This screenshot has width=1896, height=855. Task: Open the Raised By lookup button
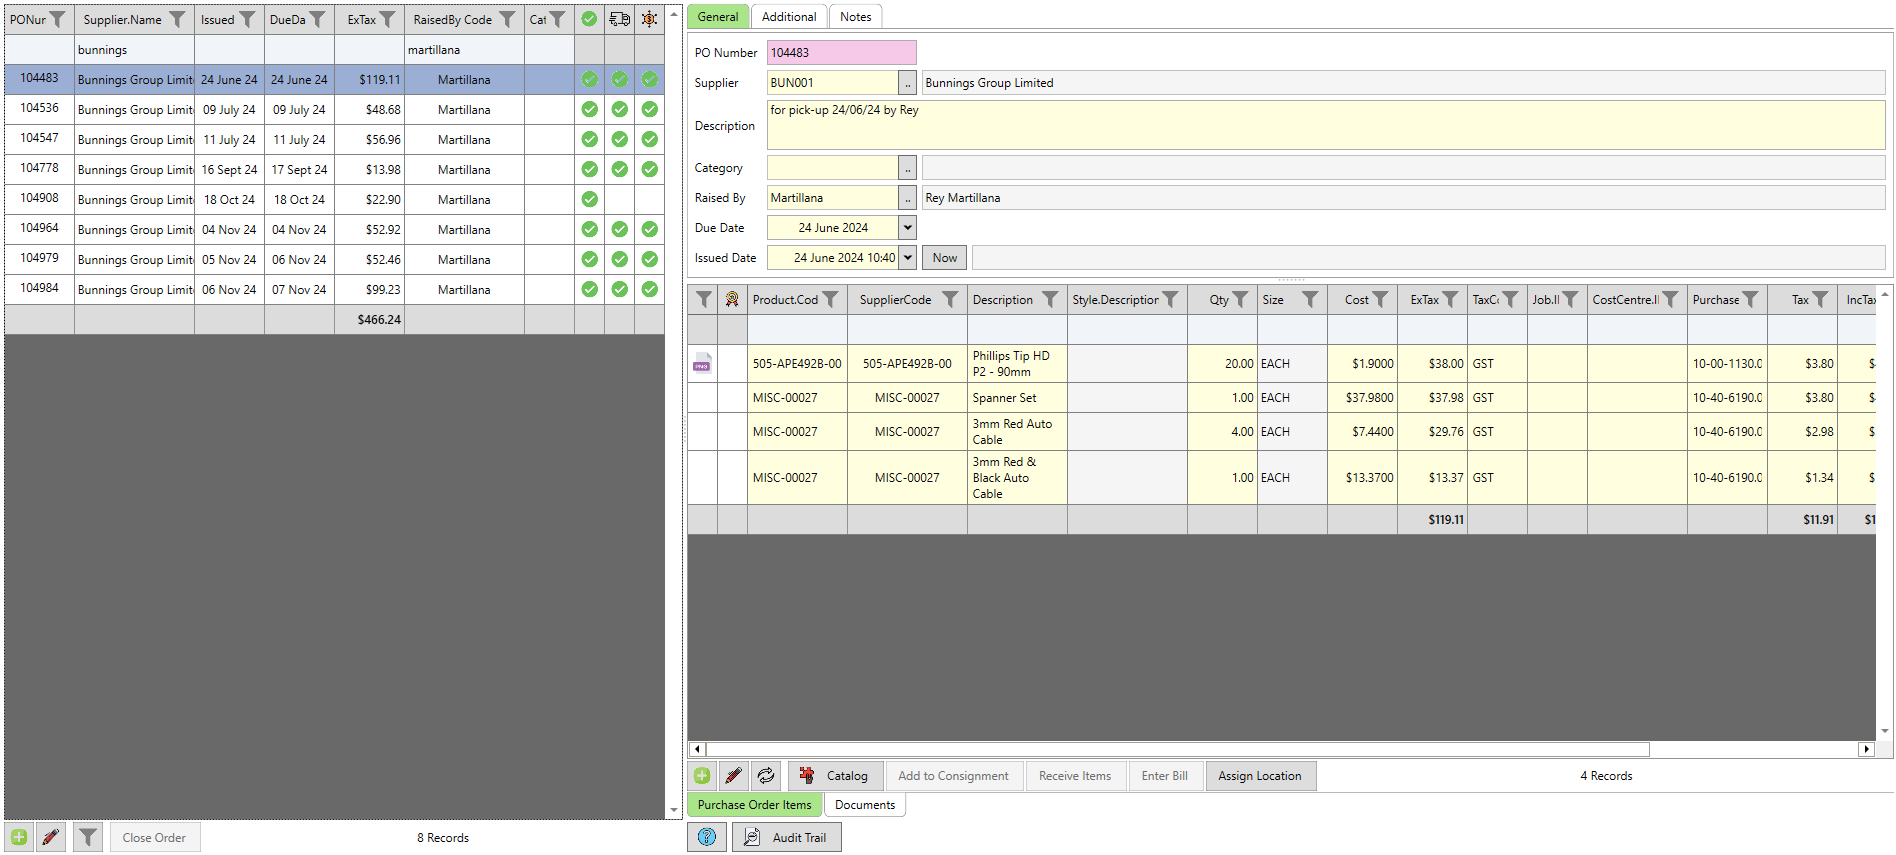point(907,198)
